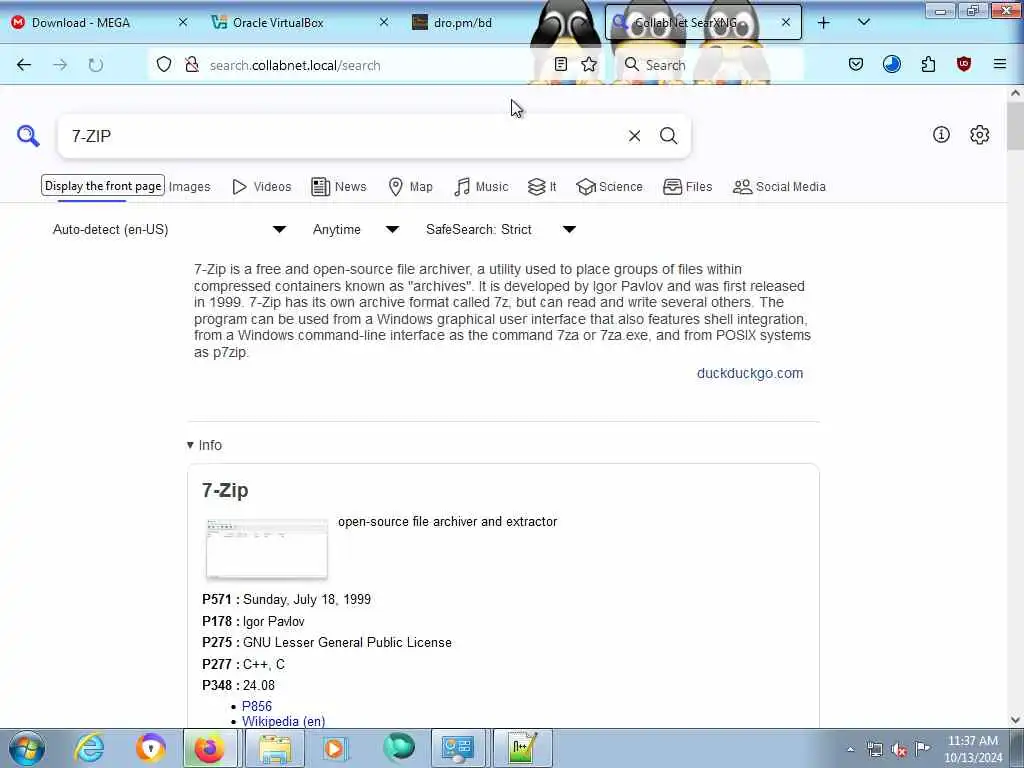Close the Oracle VirtualBox tab
Image resolution: width=1024 pixels, height=768 pixels.
[x=384, y=22]
